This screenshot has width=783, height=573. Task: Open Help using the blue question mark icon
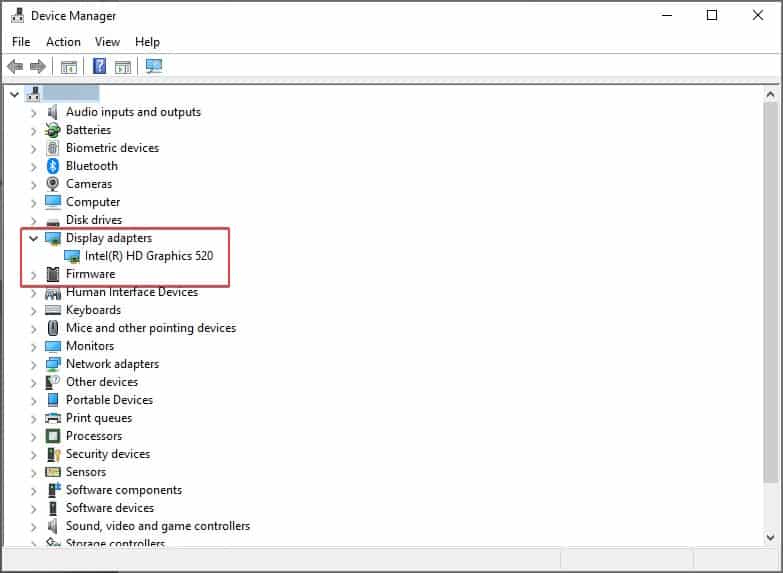pos(99,67)
